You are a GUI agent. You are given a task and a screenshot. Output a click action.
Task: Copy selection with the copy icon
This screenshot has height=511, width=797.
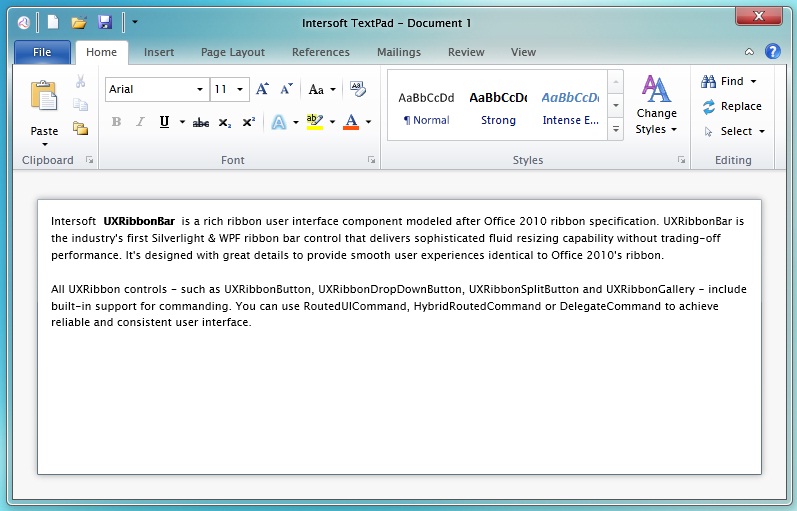tap(80, 105)
